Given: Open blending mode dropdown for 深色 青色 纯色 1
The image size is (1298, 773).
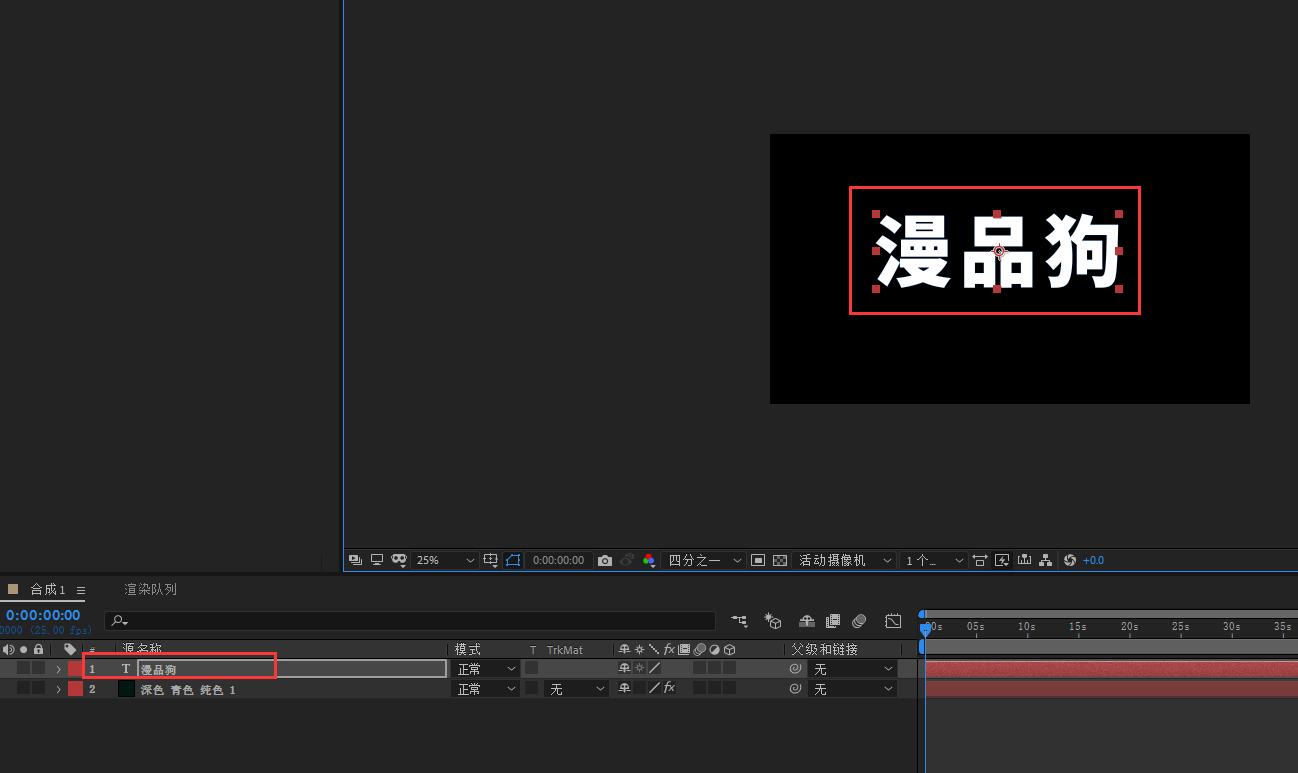Looking at the screenshot, I should (487, 689).
